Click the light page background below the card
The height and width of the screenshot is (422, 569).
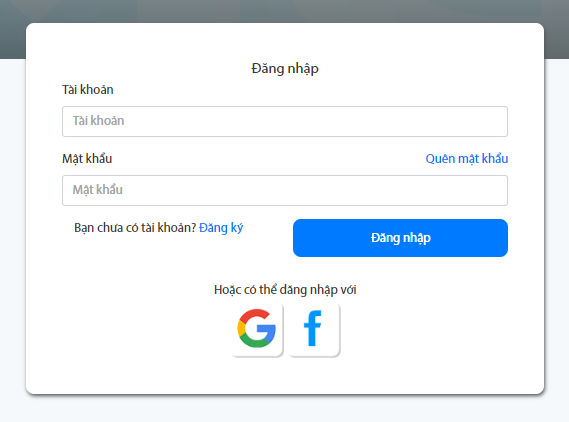(284, 409)
